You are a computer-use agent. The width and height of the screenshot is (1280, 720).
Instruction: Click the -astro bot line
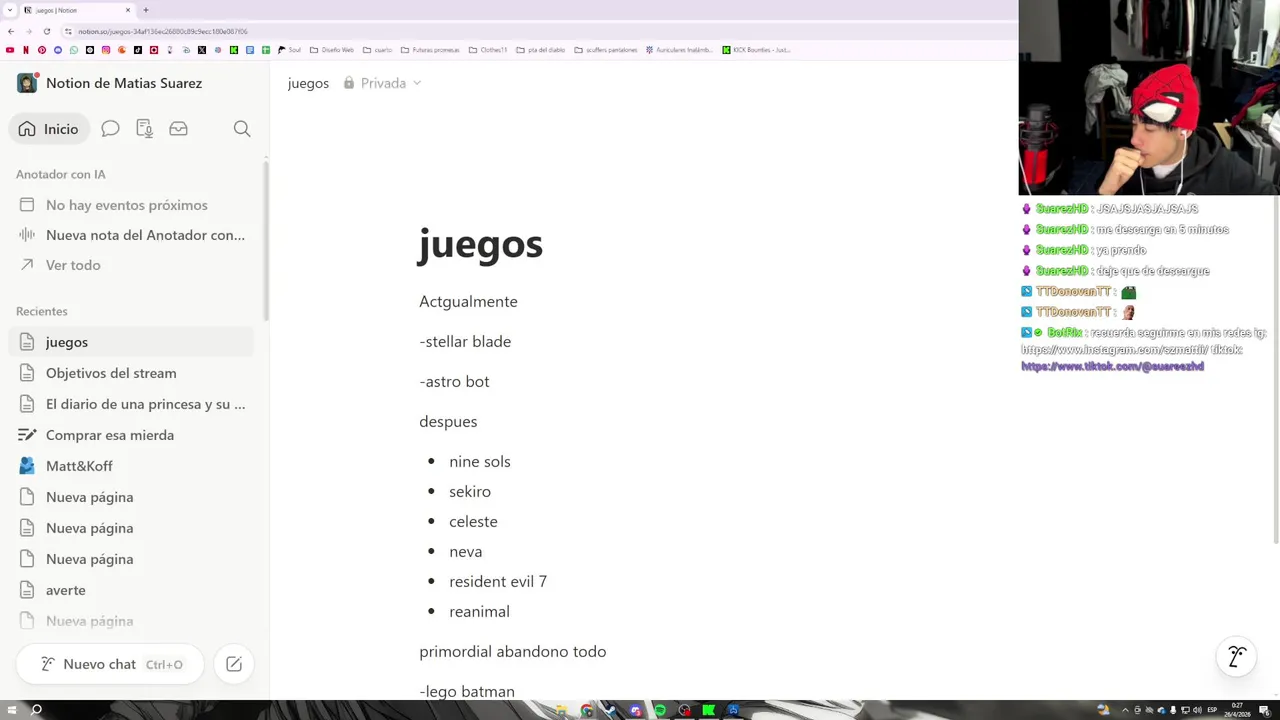pyautogui.click(x=454, y=381)
